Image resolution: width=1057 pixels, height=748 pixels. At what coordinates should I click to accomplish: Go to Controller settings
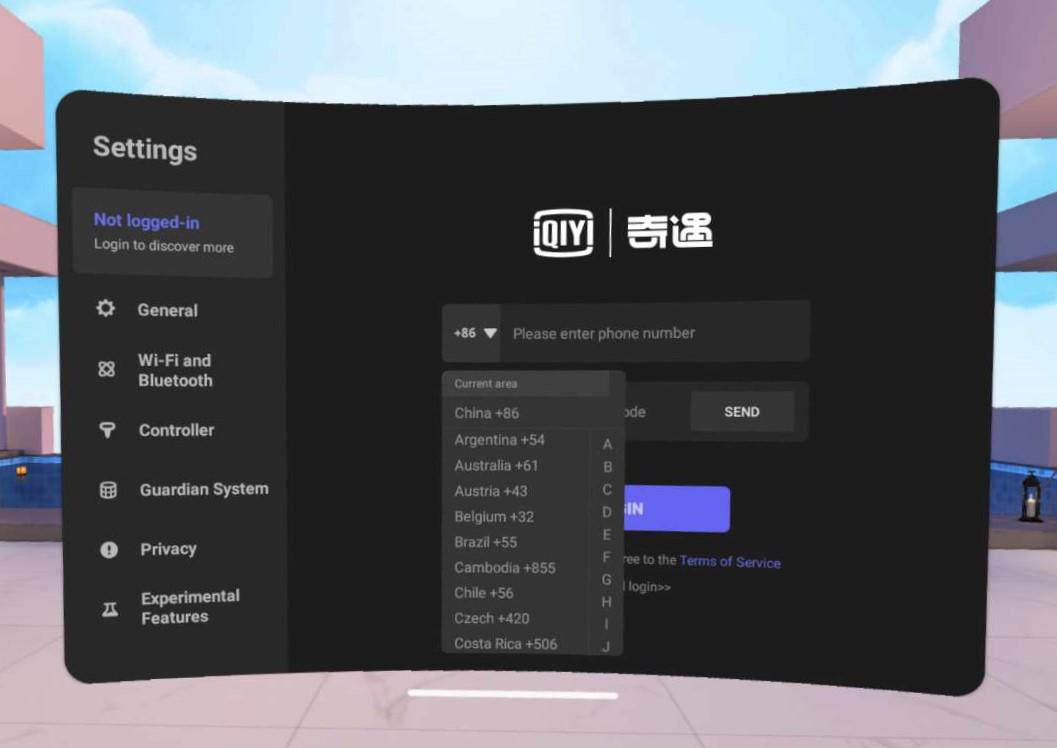175,430
